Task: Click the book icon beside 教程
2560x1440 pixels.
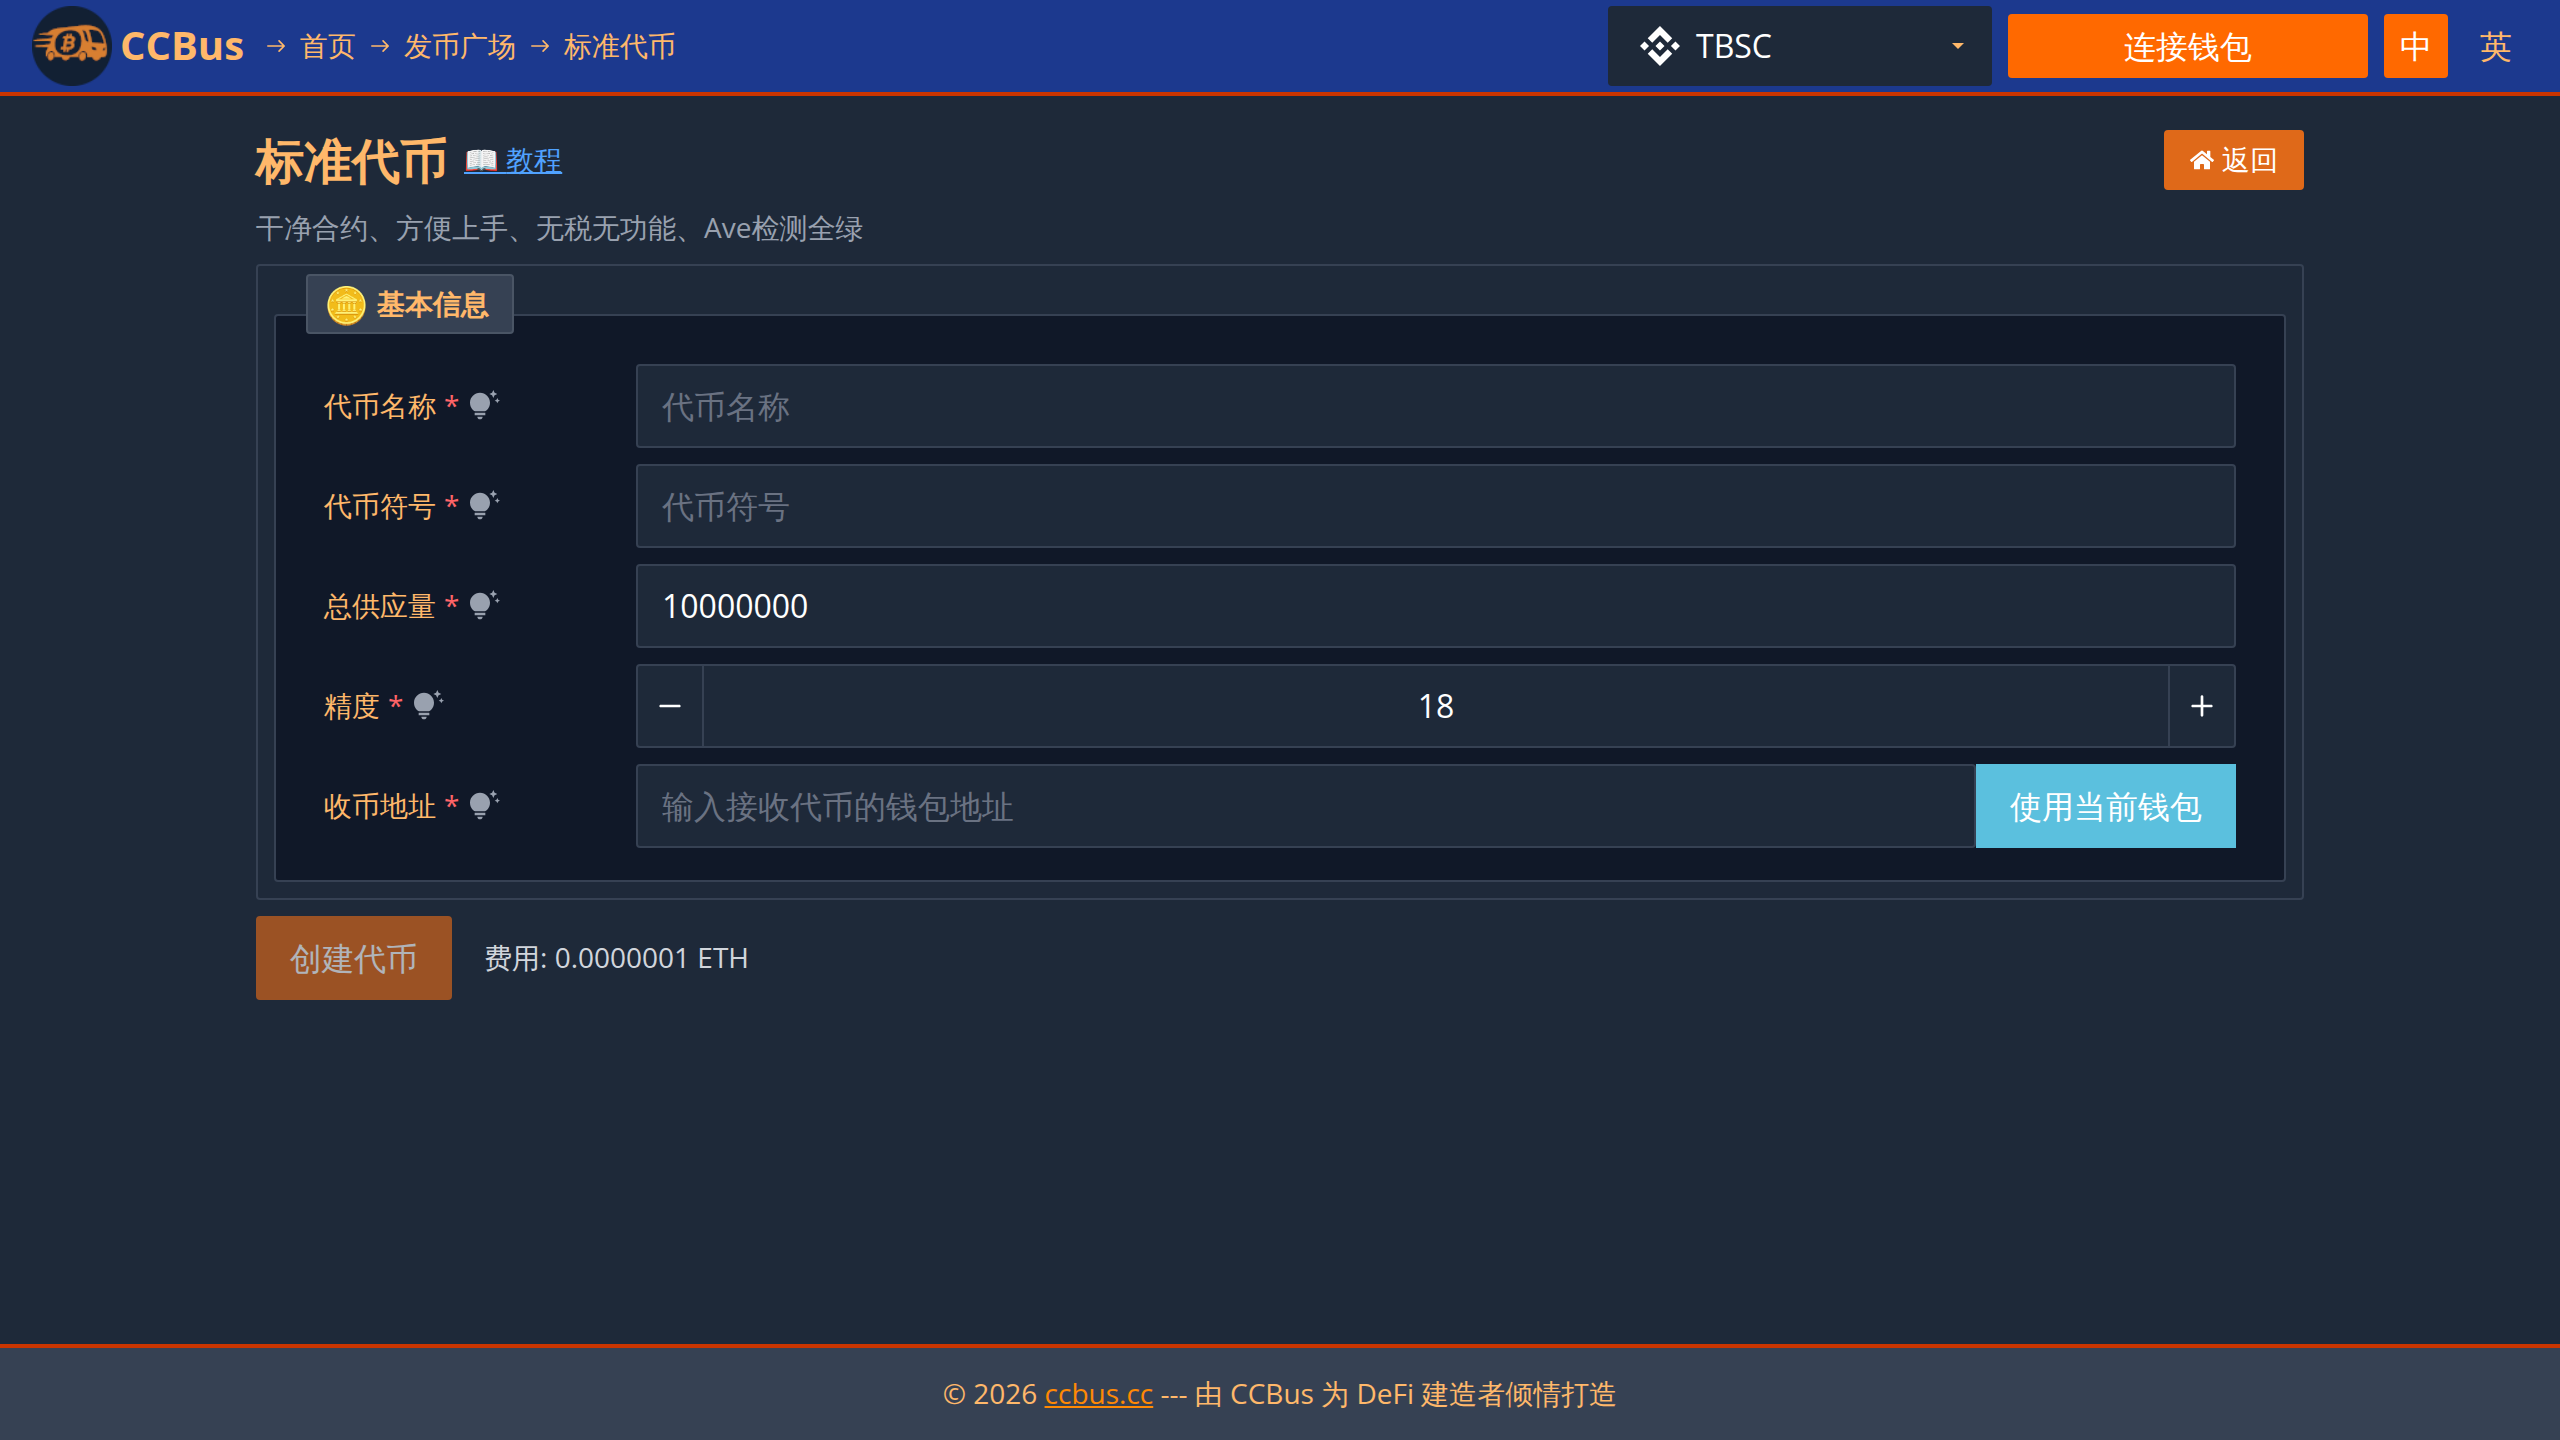Action: (x=481, y=160)
